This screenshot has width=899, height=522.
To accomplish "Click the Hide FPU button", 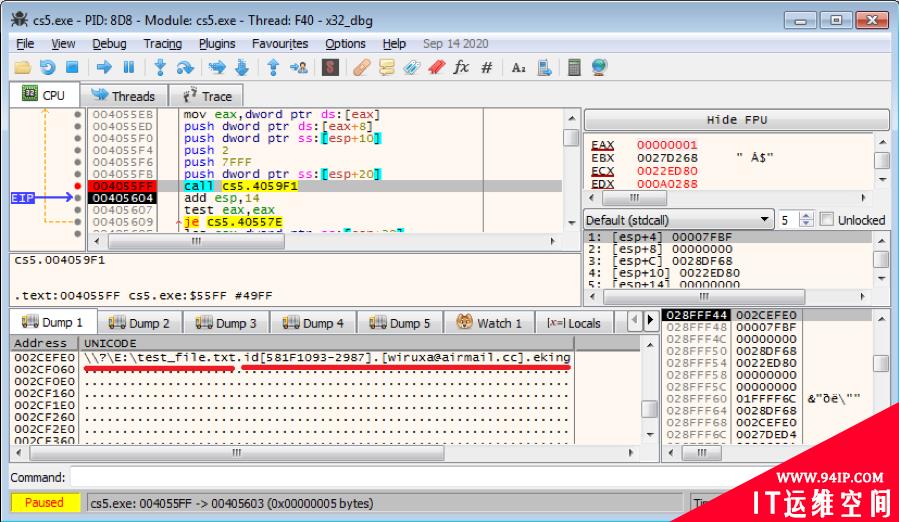I will [736, 120].
